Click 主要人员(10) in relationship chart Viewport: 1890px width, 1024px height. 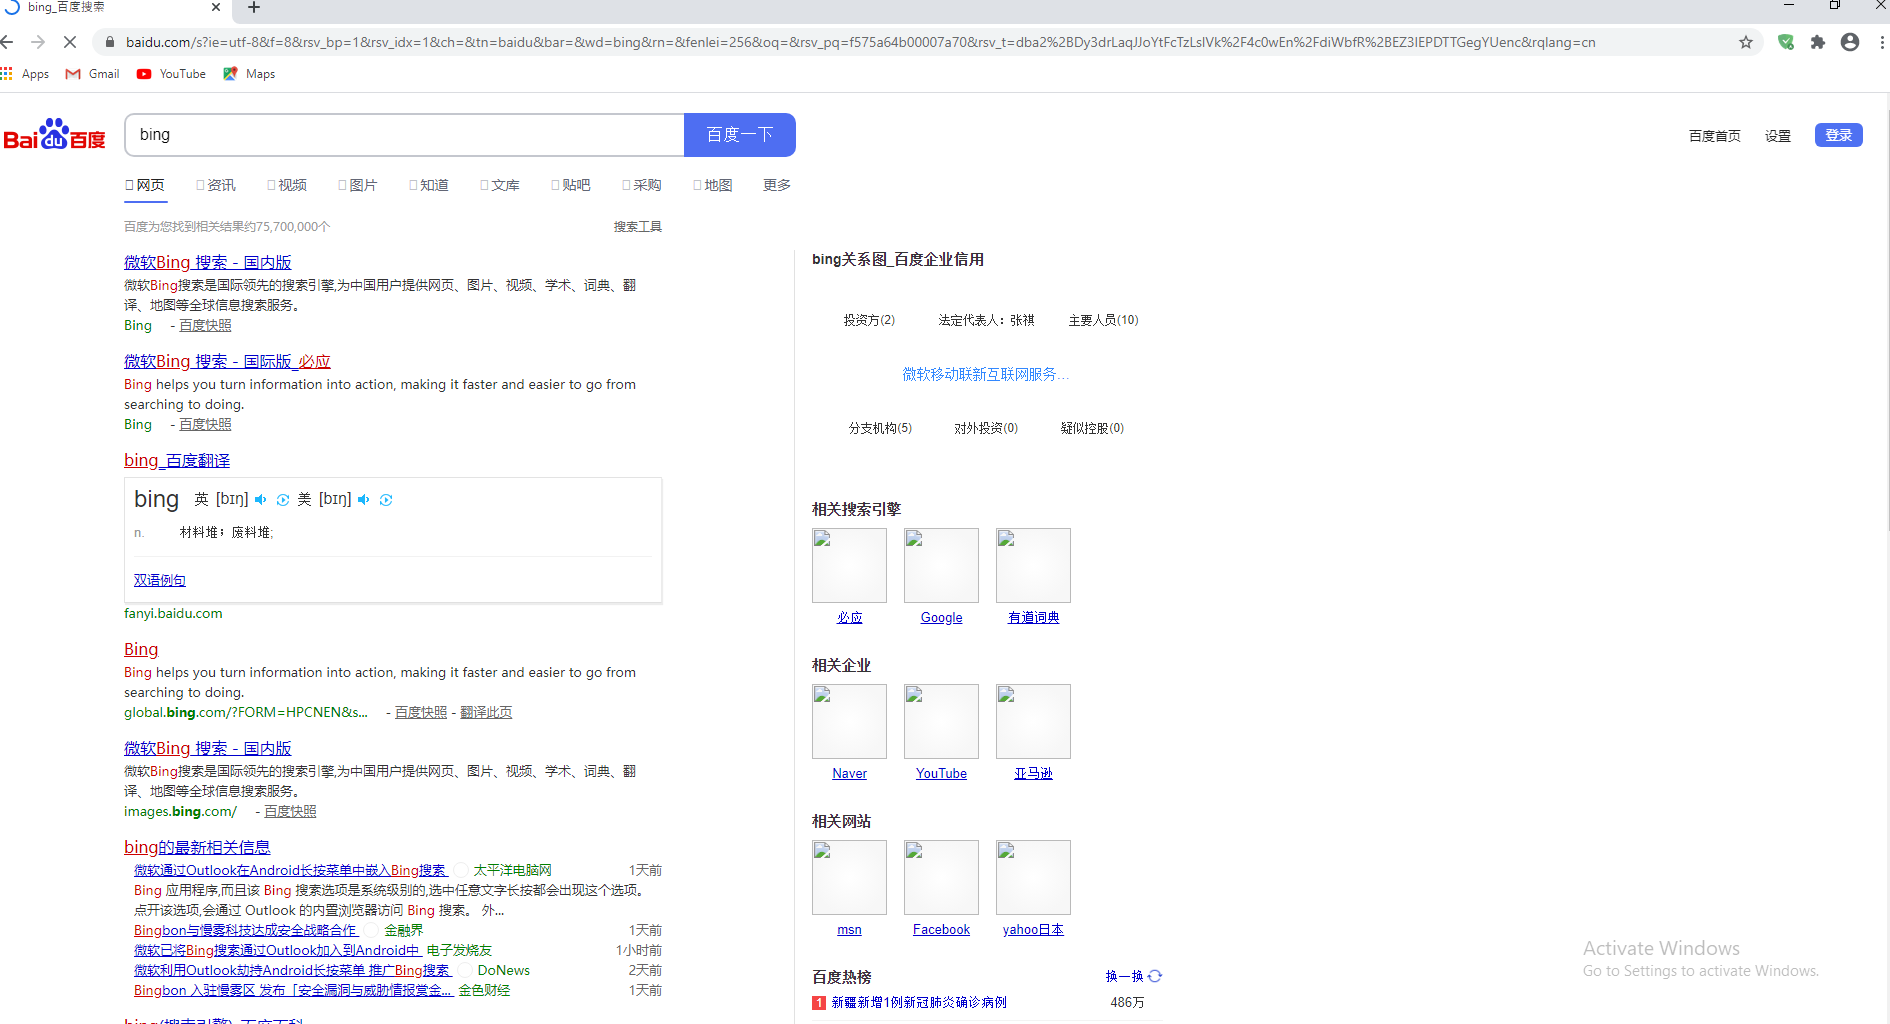(1104, 320)
